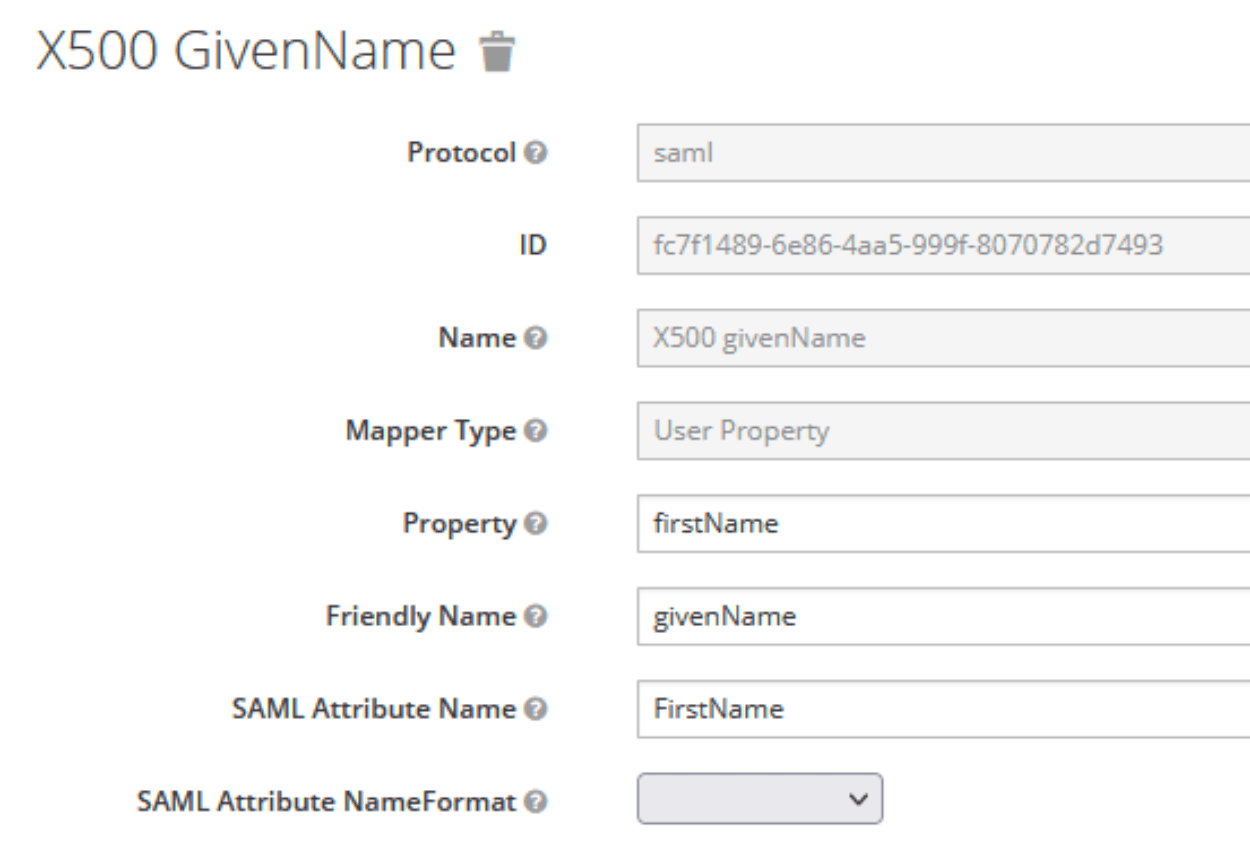The image size is (1250, 858).
Task: Select the SAML Attribute Name field FirstName
Action: pyautogui.click(x=943, y=709)
